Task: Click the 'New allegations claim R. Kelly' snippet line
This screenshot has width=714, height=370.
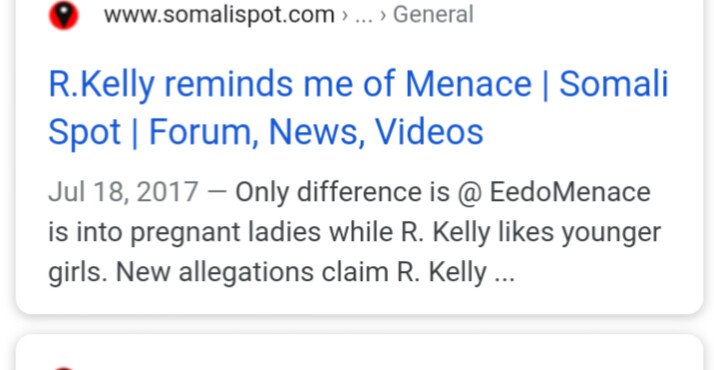Action: (x=301, y=272)
